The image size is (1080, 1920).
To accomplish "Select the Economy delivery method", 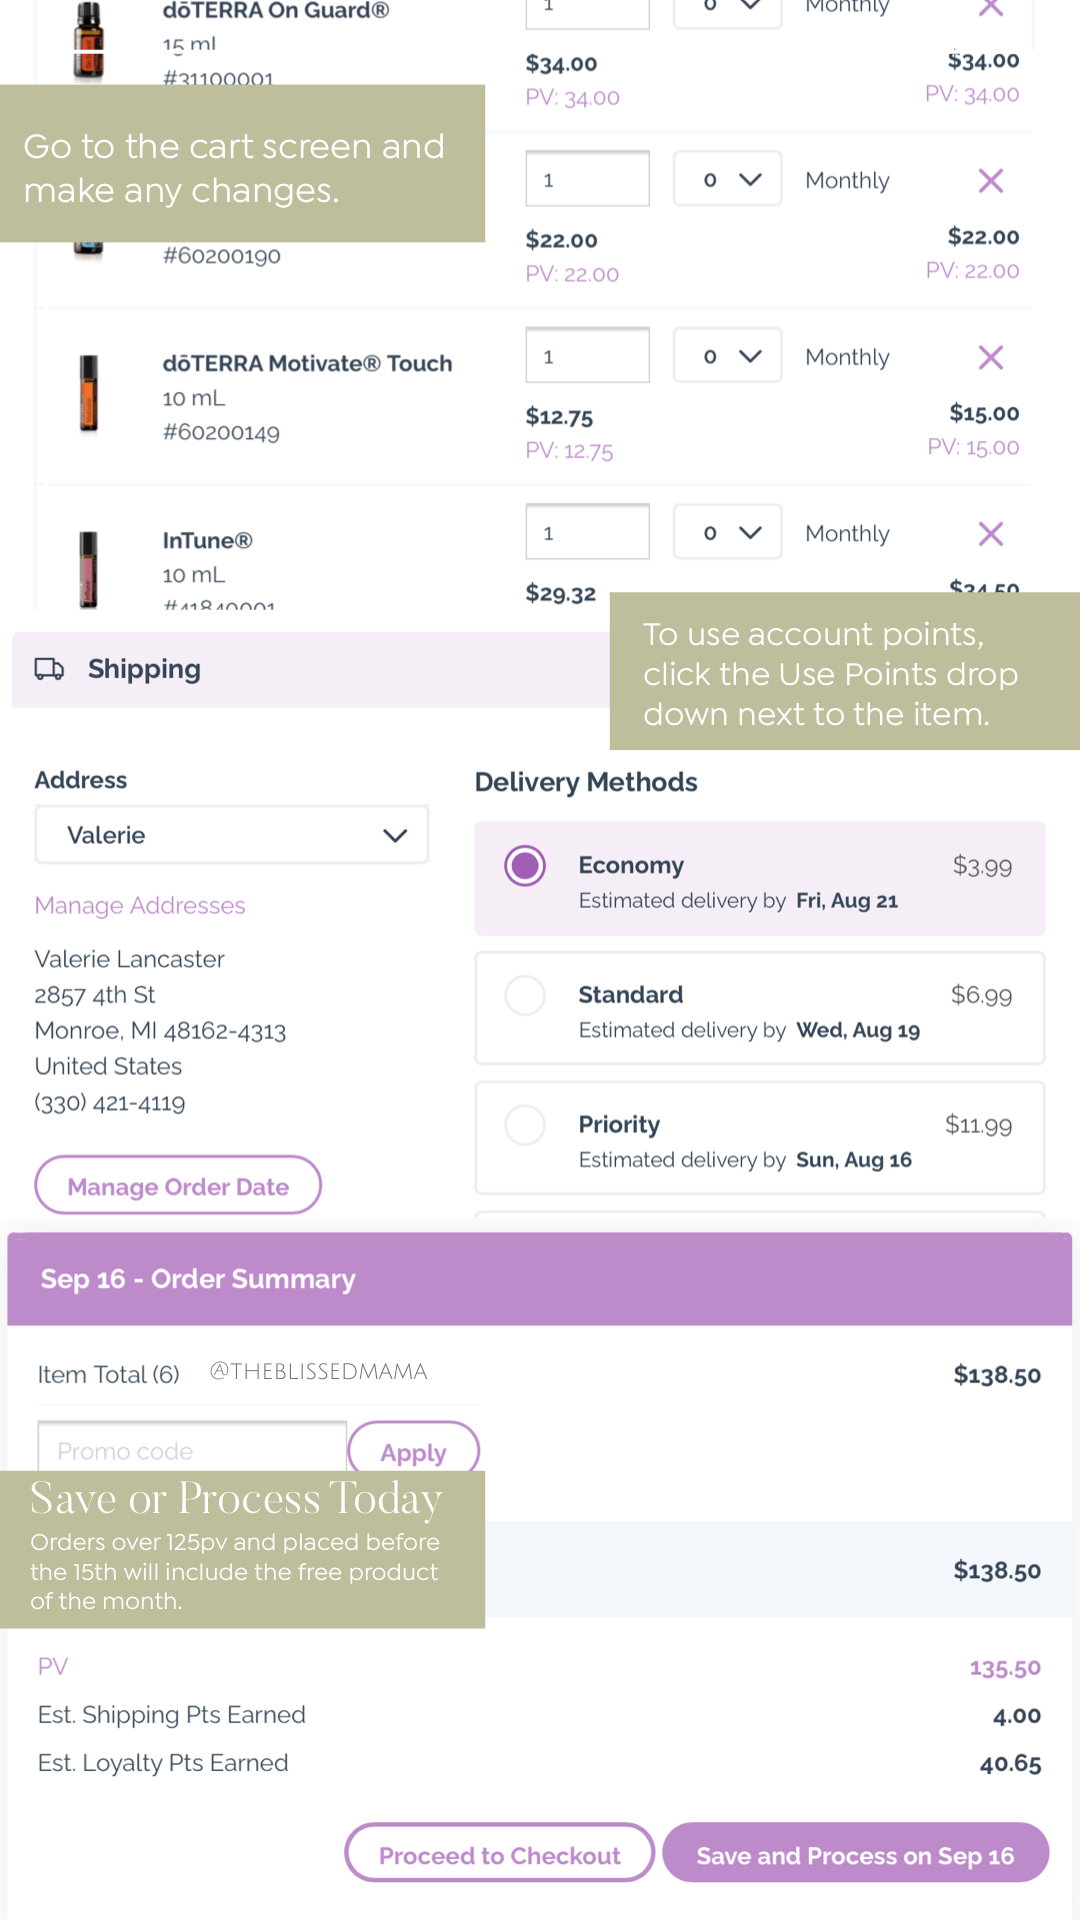I will (x=525, y=866).
